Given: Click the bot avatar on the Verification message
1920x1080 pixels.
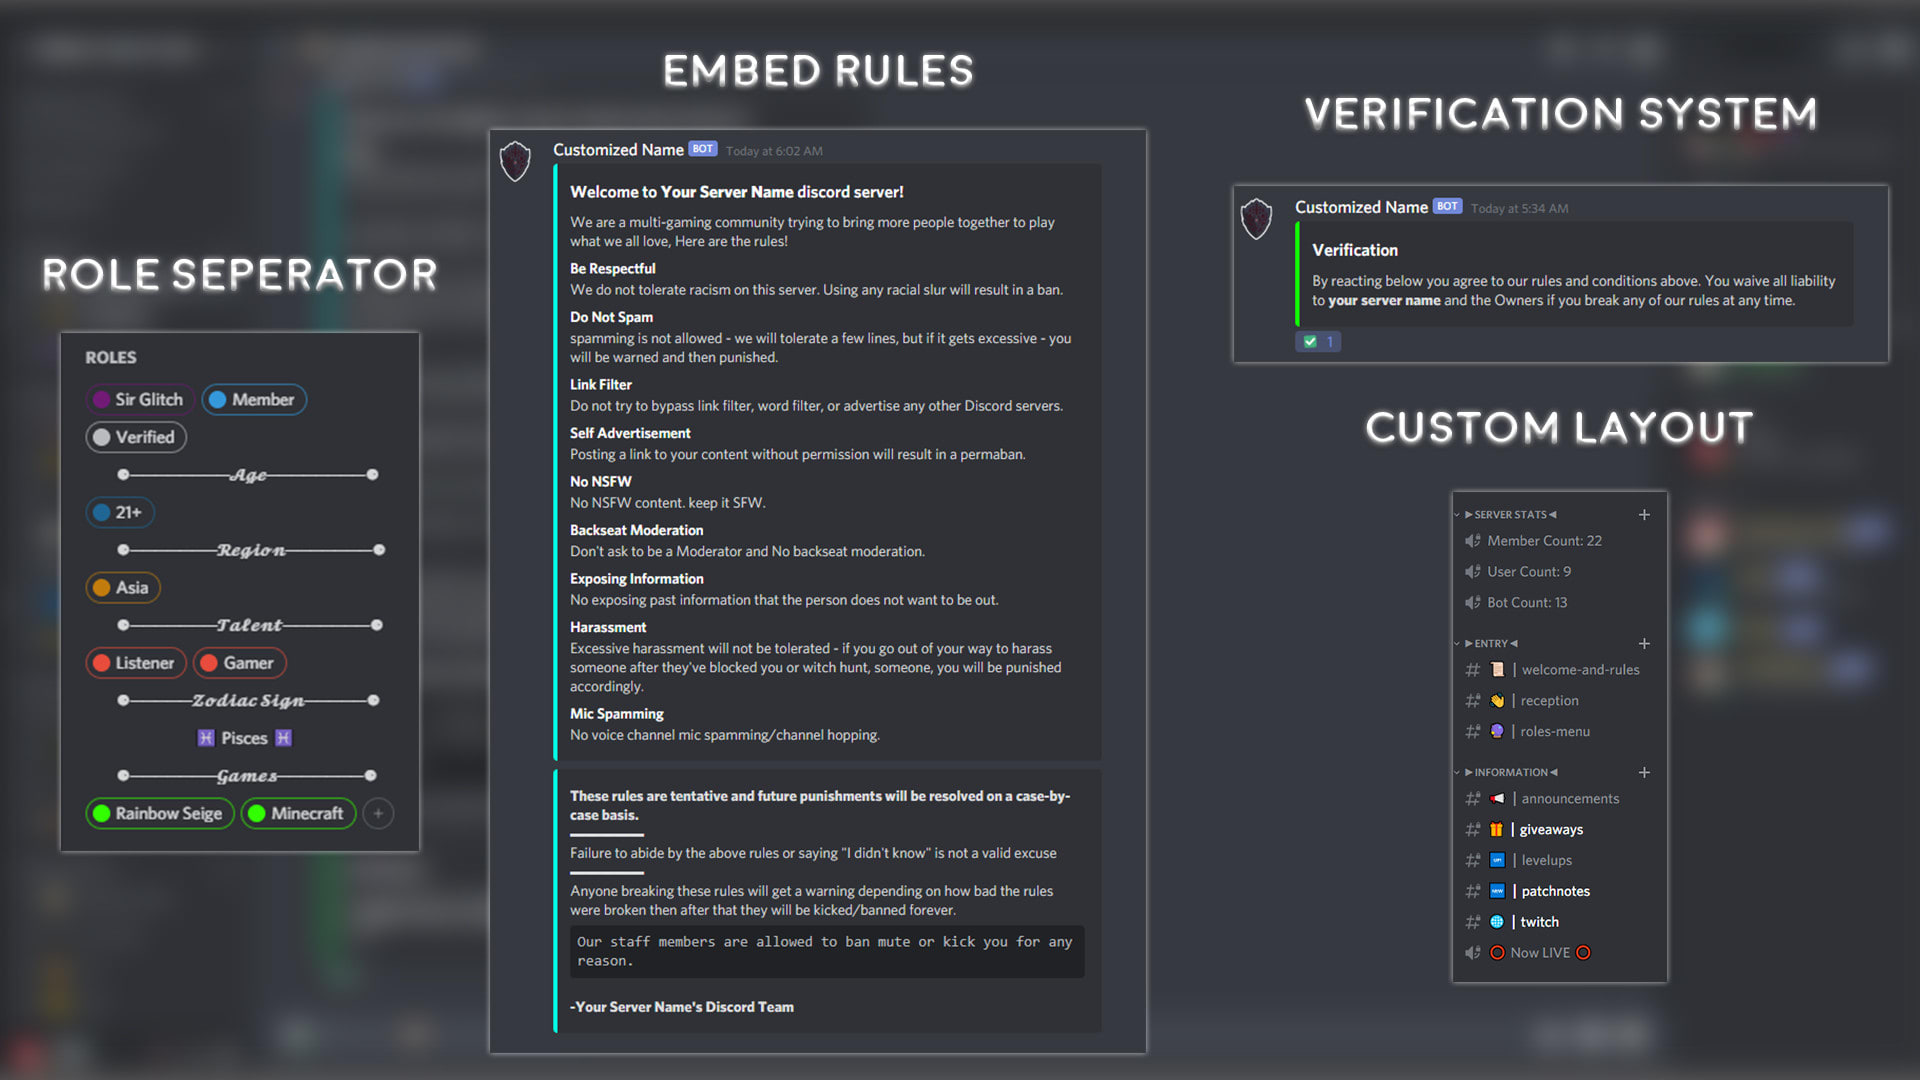Looking at the screenshot, I should pyautogui.click(x=1256, y=218).
